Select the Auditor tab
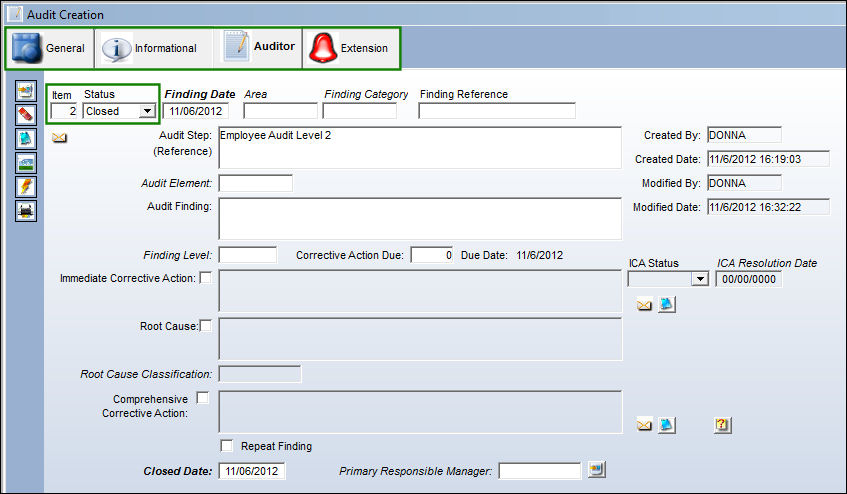The image size is (847, 494). (x=258, y=47)
